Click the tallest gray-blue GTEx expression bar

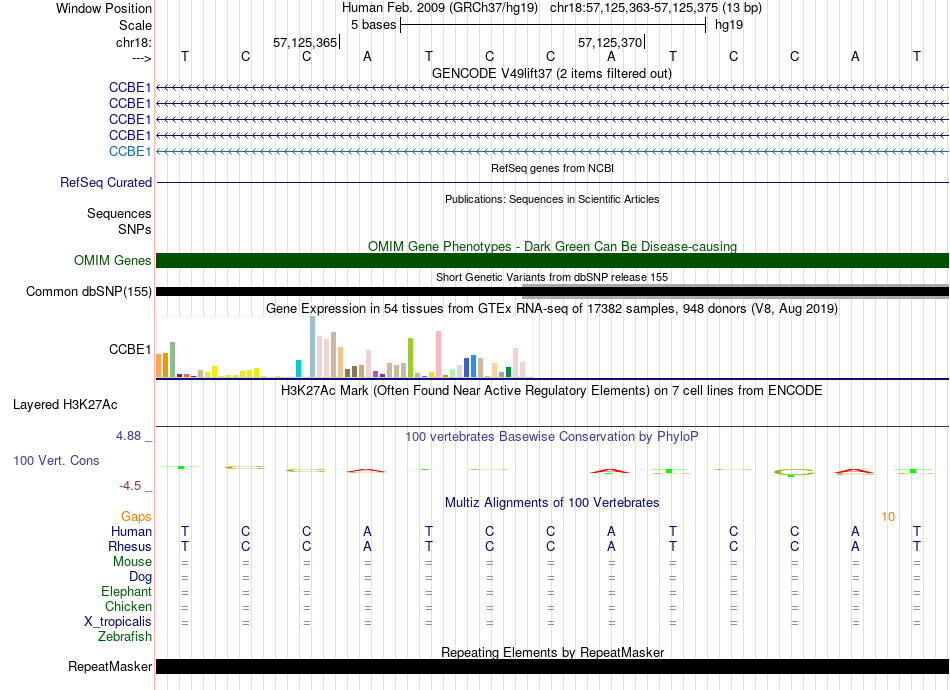313,347
